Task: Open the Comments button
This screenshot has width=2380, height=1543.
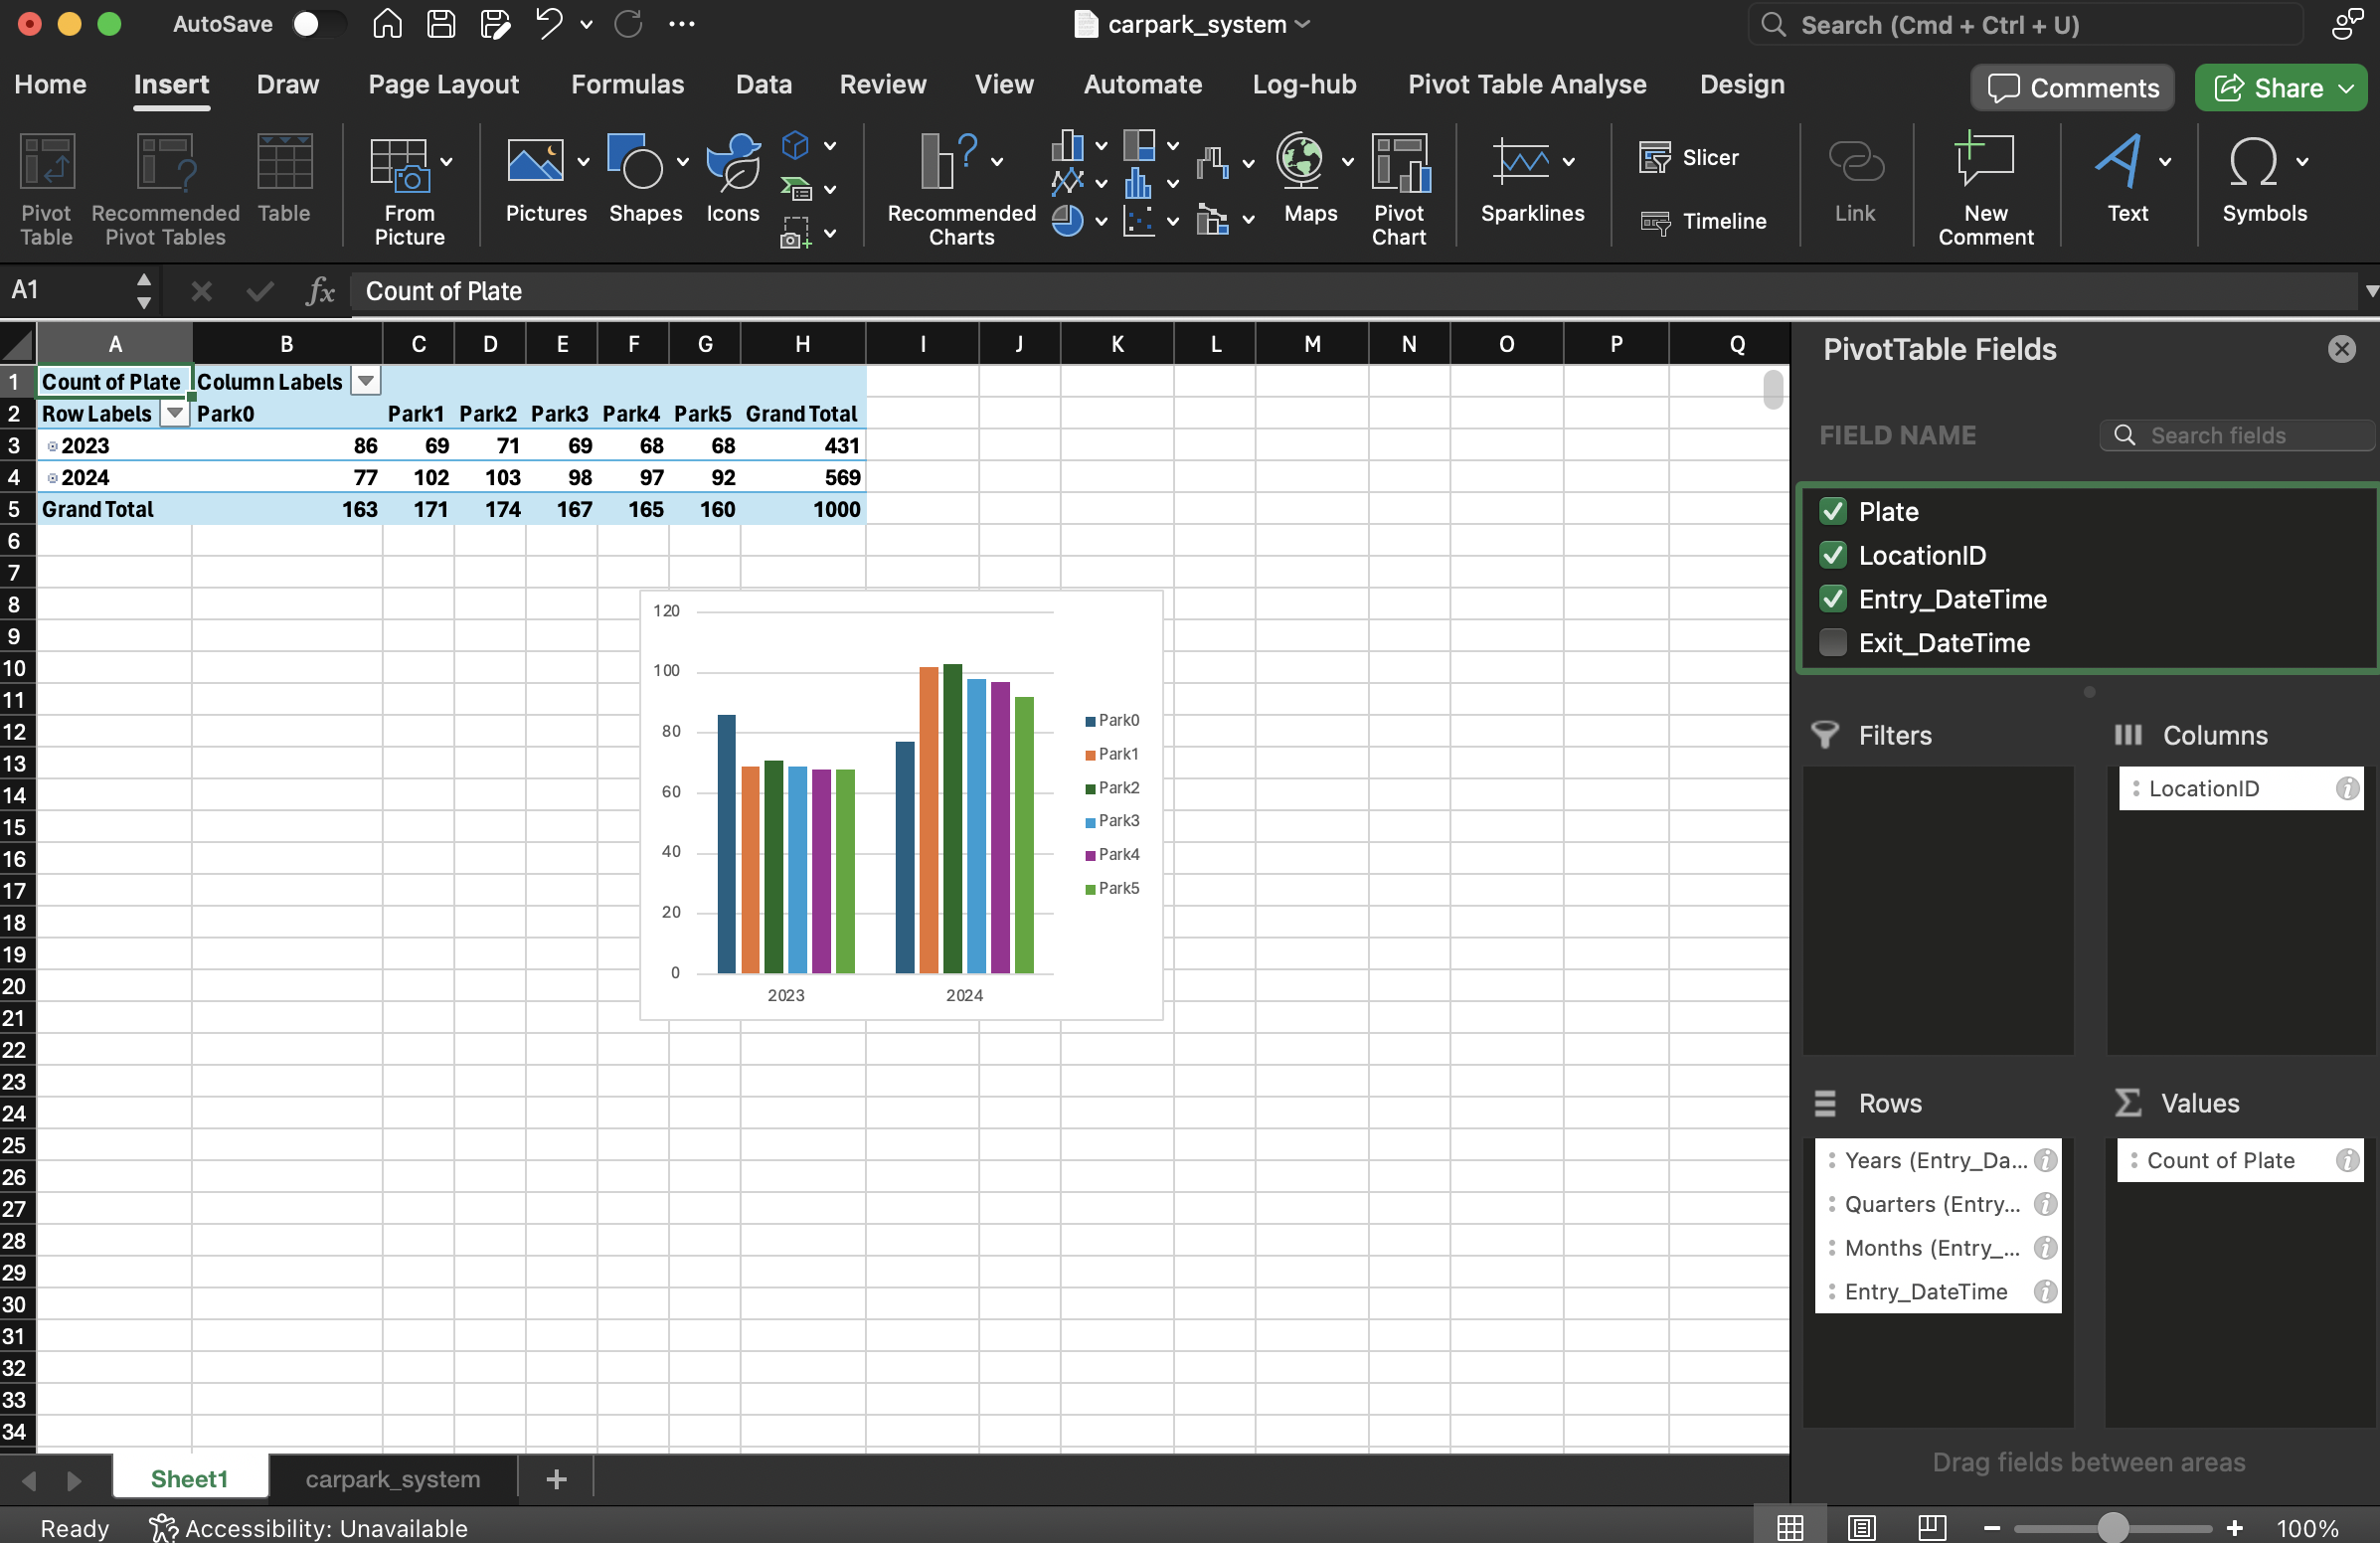Action: (2073, 88)
